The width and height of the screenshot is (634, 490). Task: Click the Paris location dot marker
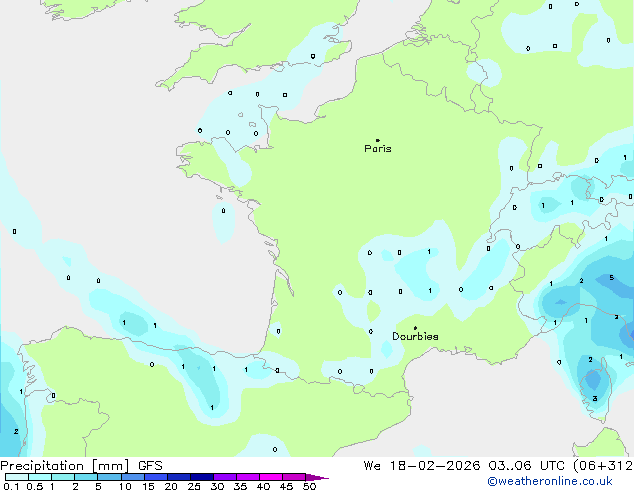378,140
